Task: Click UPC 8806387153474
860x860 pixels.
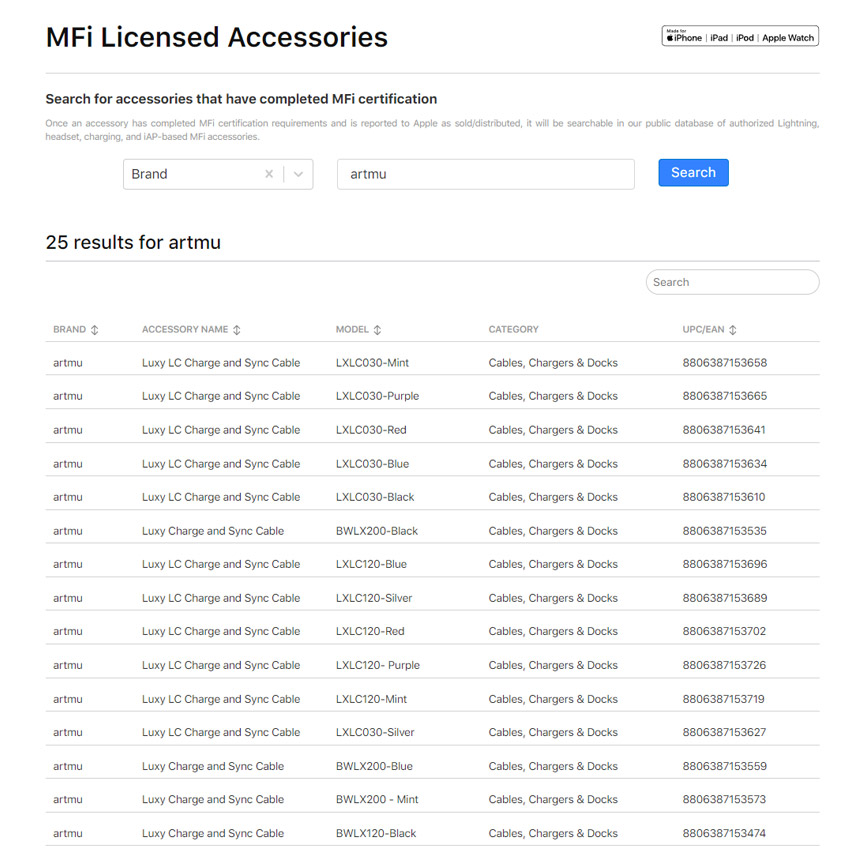Action: tap(724, 833)
